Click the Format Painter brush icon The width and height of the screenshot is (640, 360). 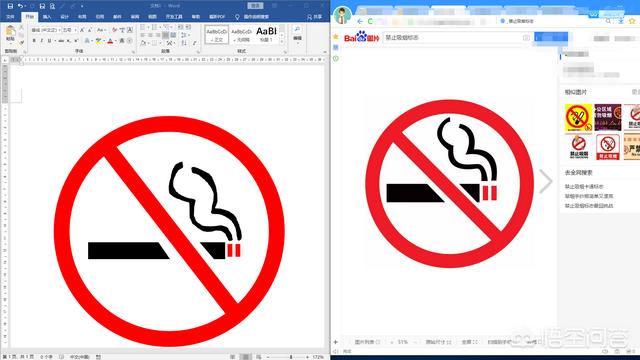[x=22, y=42]
